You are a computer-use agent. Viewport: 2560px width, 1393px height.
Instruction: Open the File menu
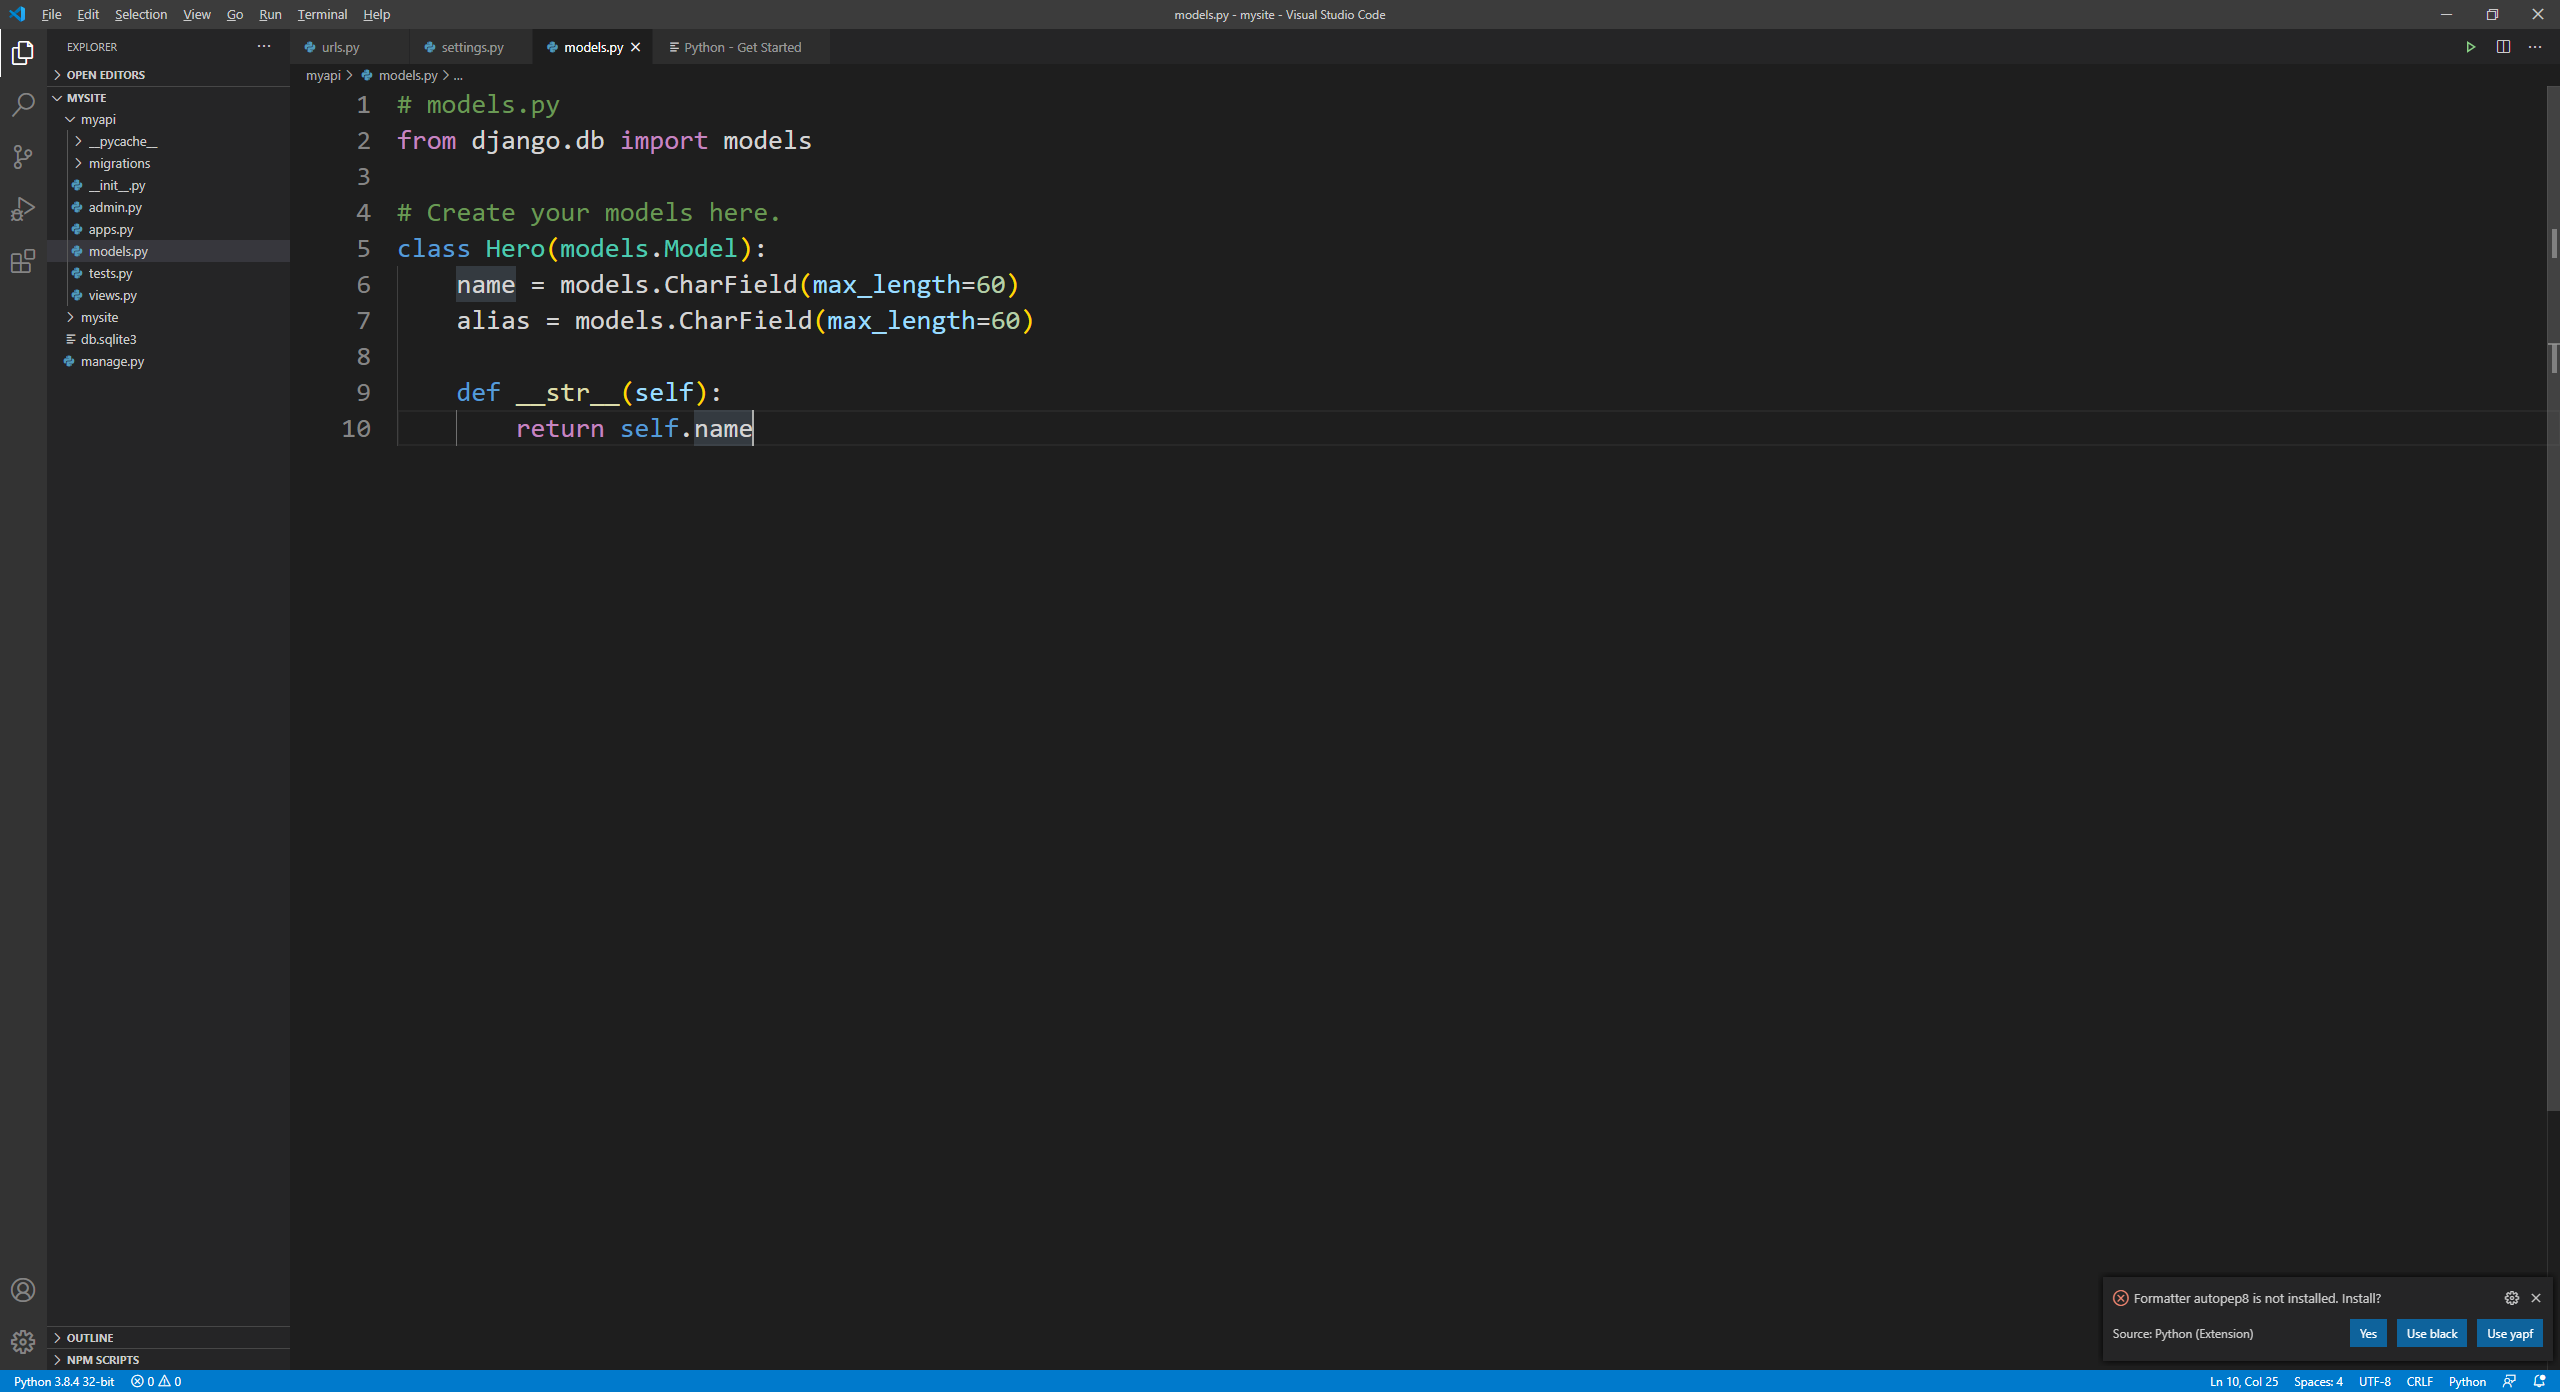click(x=52, y=14)
